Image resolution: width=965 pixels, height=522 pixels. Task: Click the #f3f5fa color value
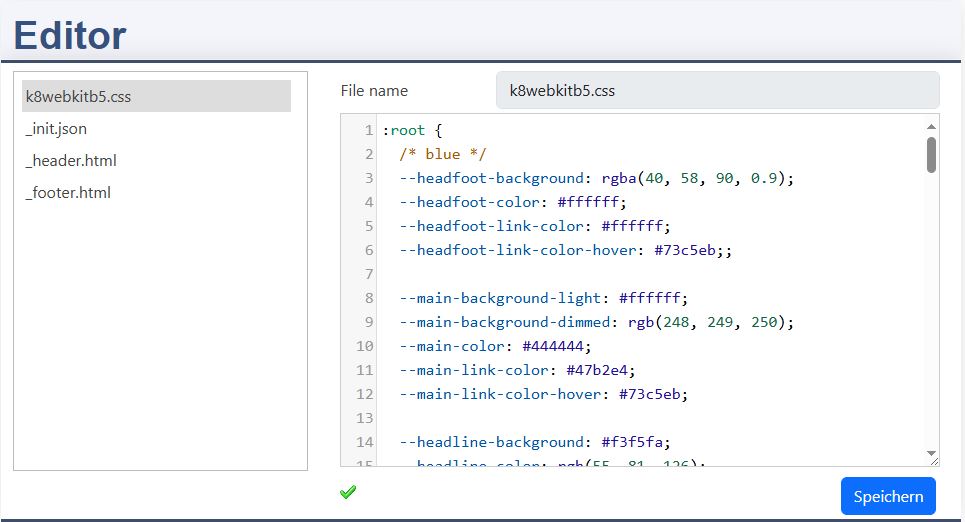pyautogui.click(x=632, y=442)
